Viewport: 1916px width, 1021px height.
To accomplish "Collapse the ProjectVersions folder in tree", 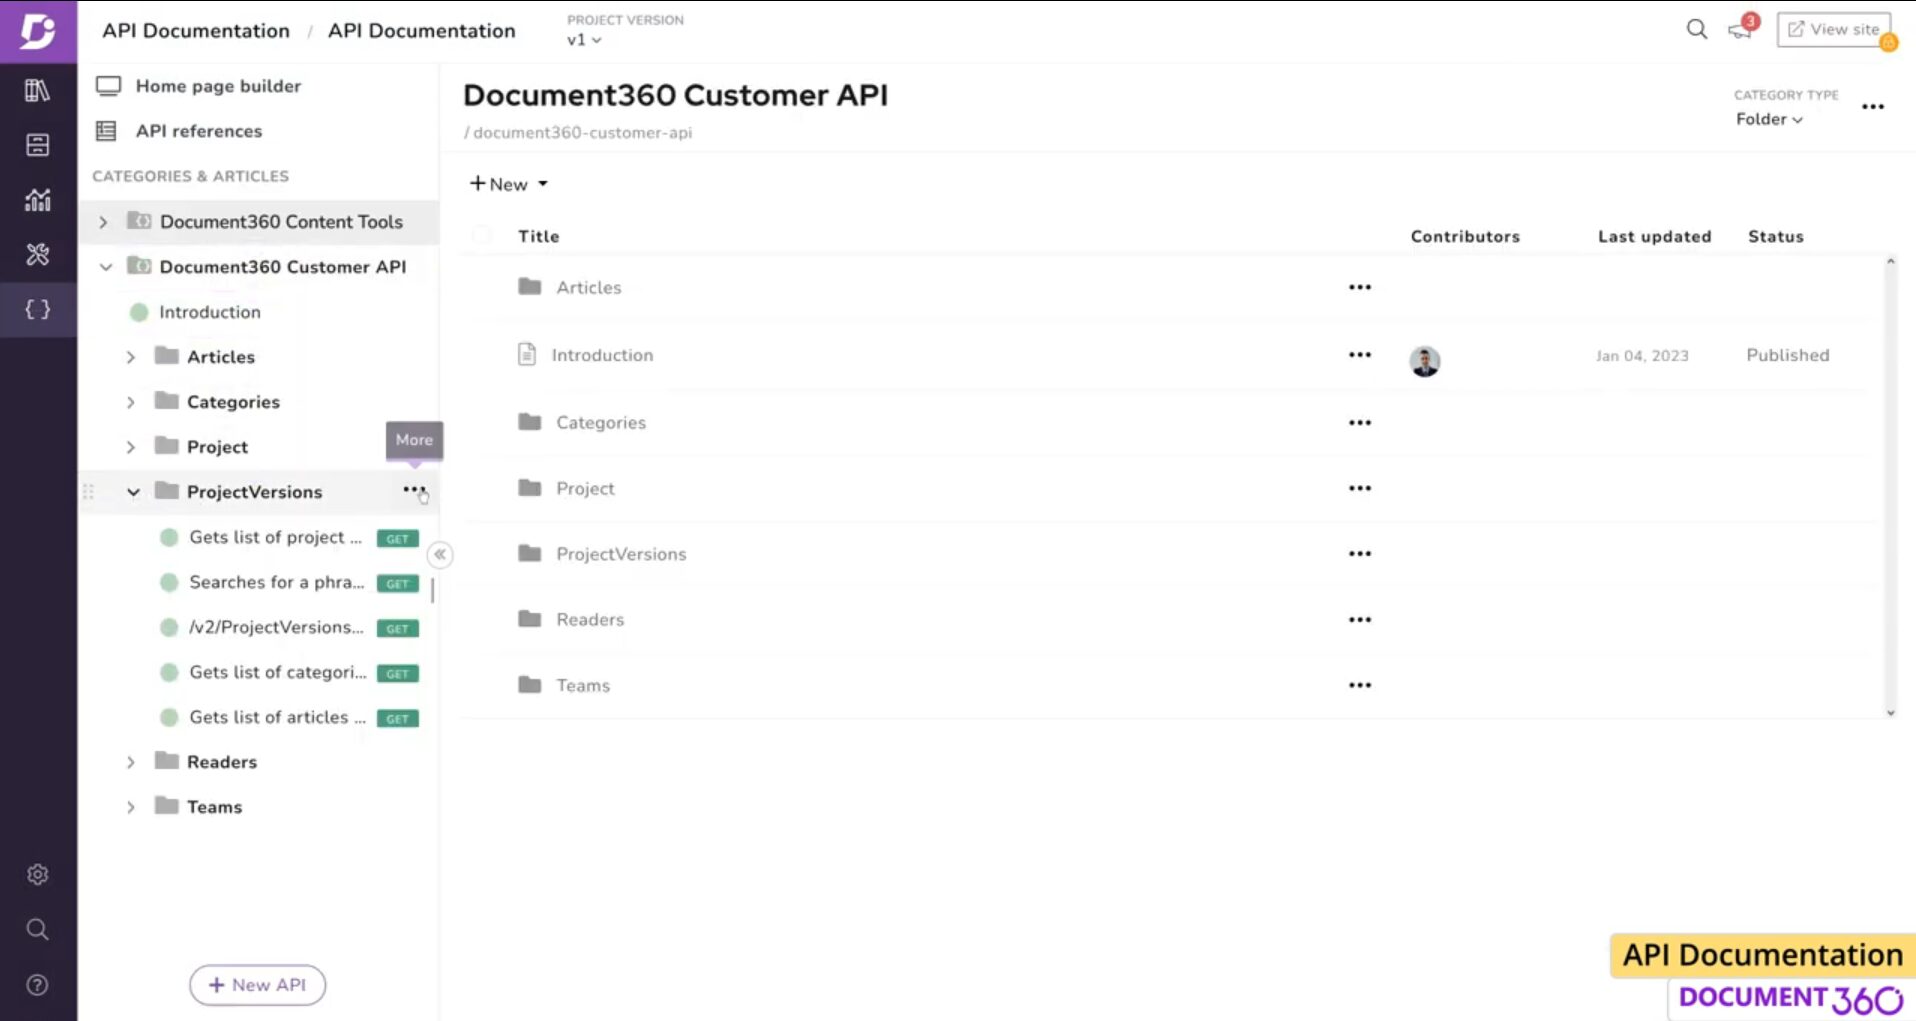I will click(x=133, y=492).
